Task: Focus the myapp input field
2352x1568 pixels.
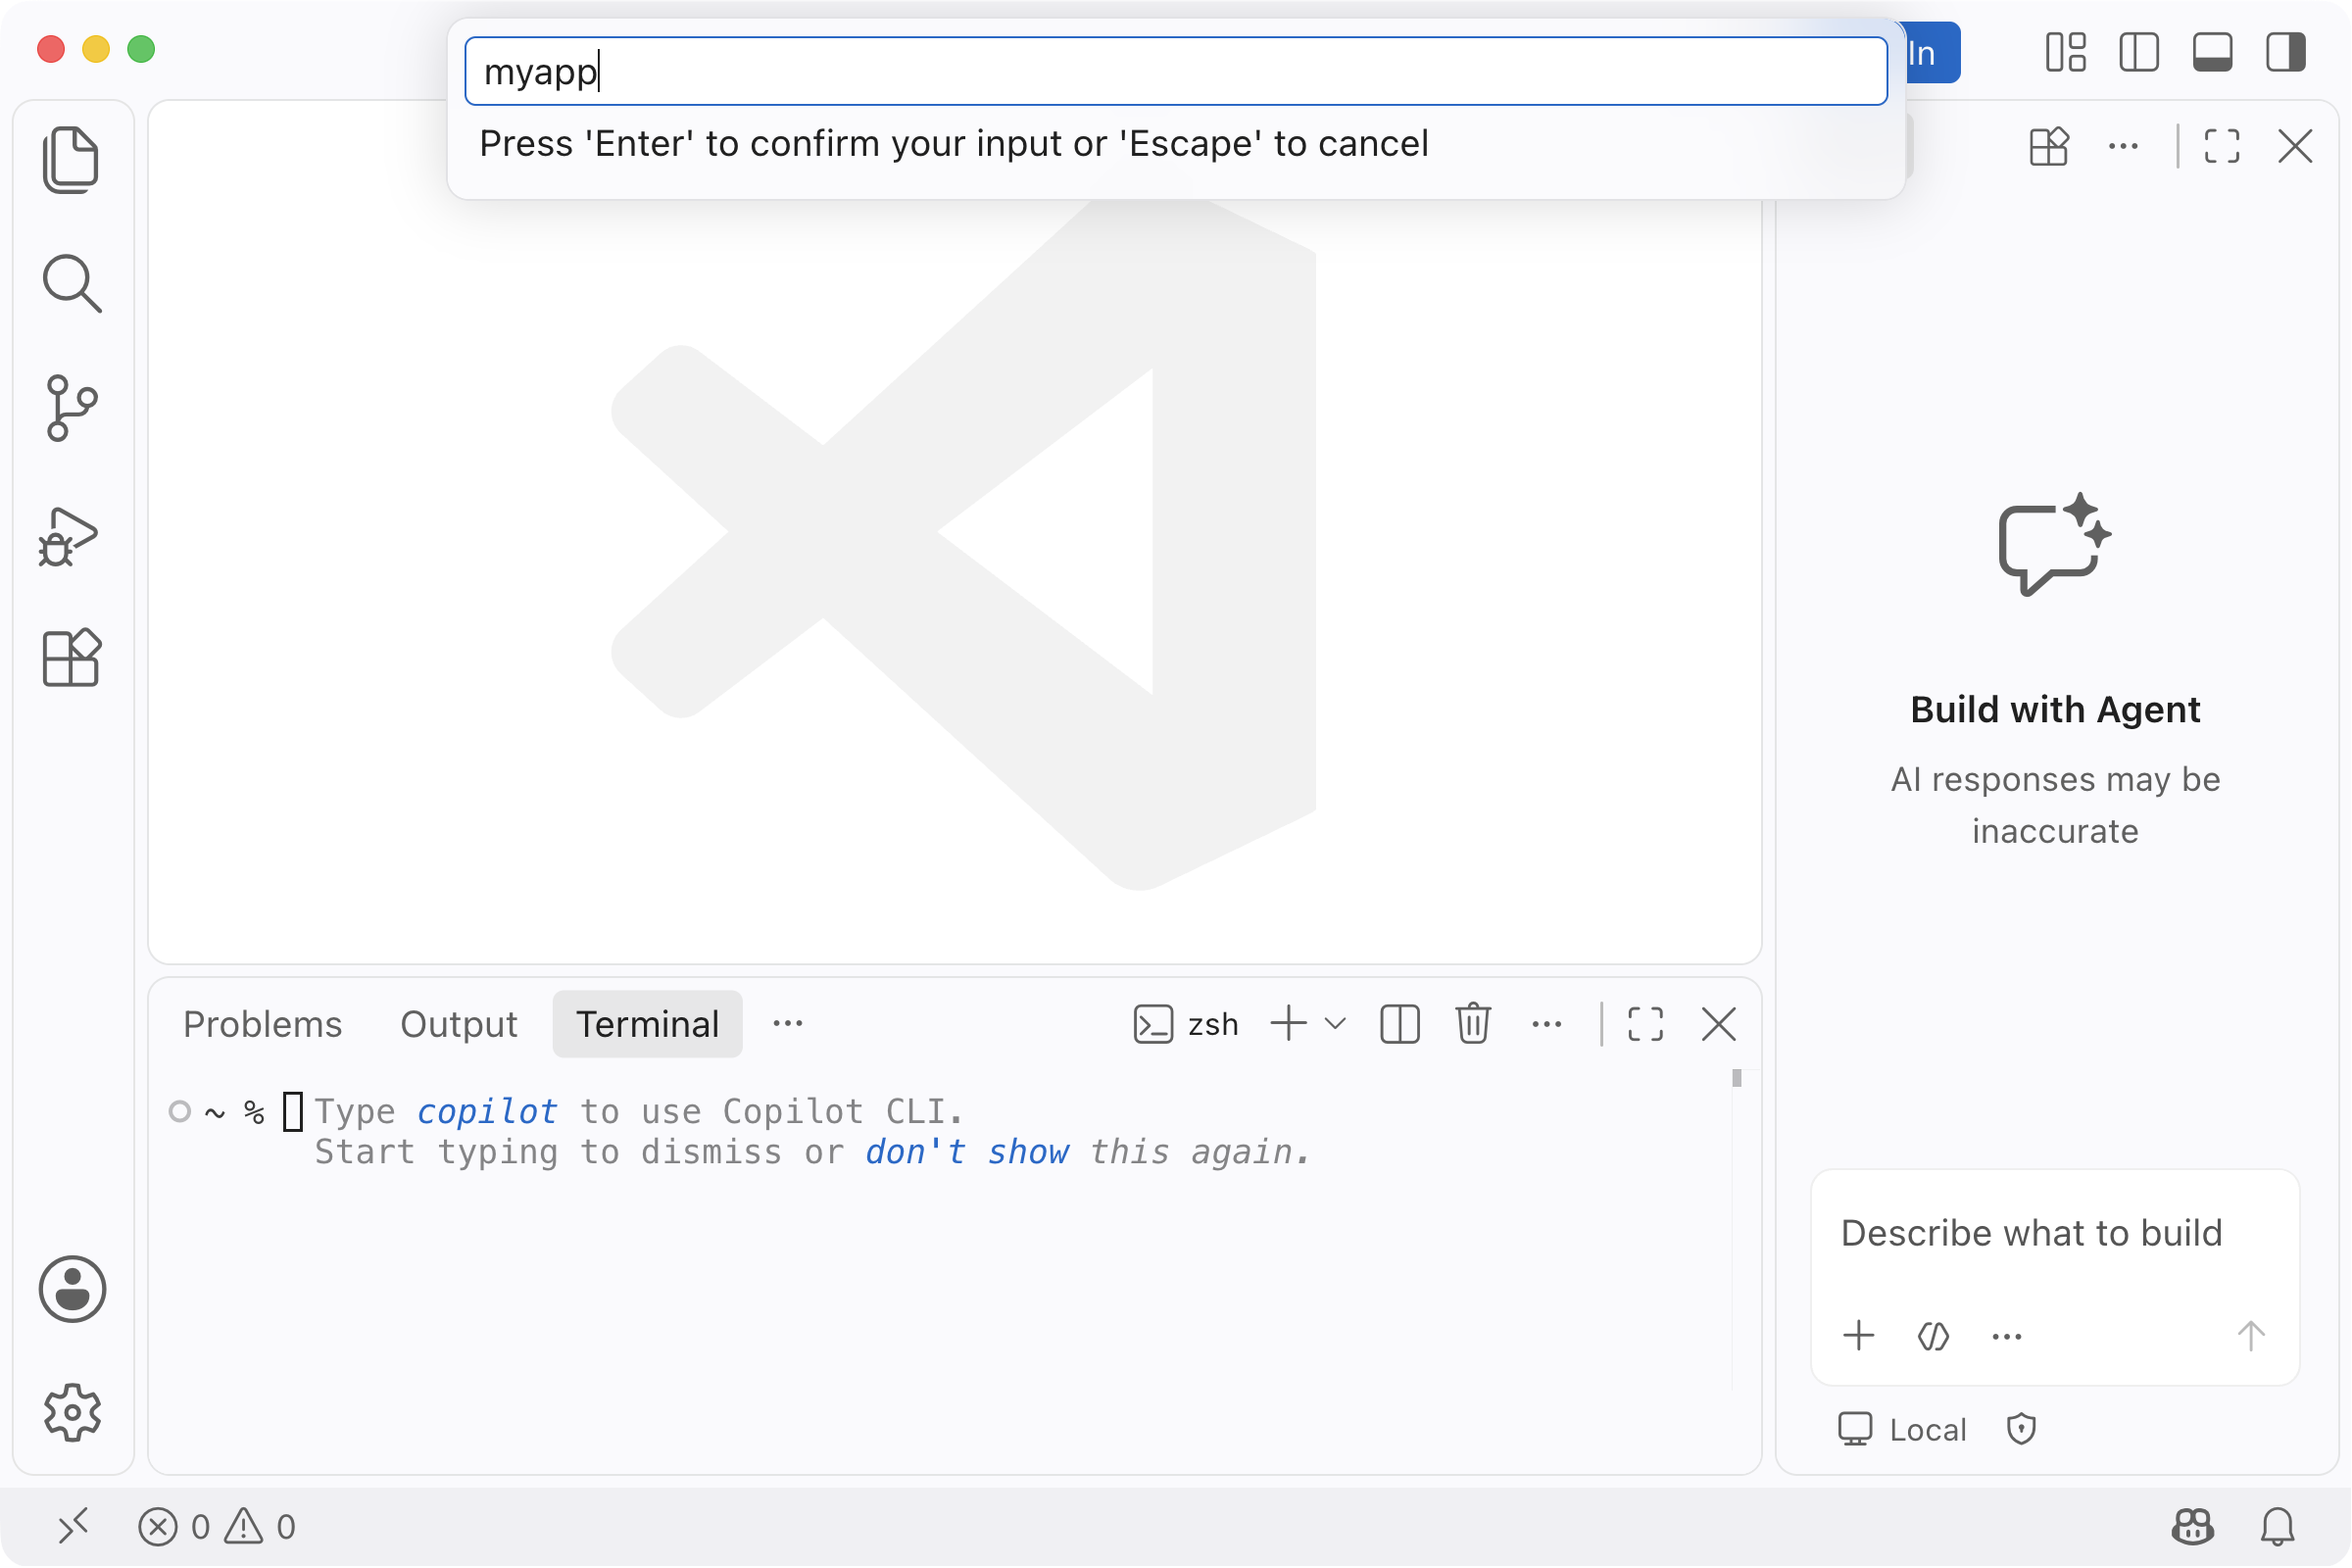Action: click(1176, 71)
